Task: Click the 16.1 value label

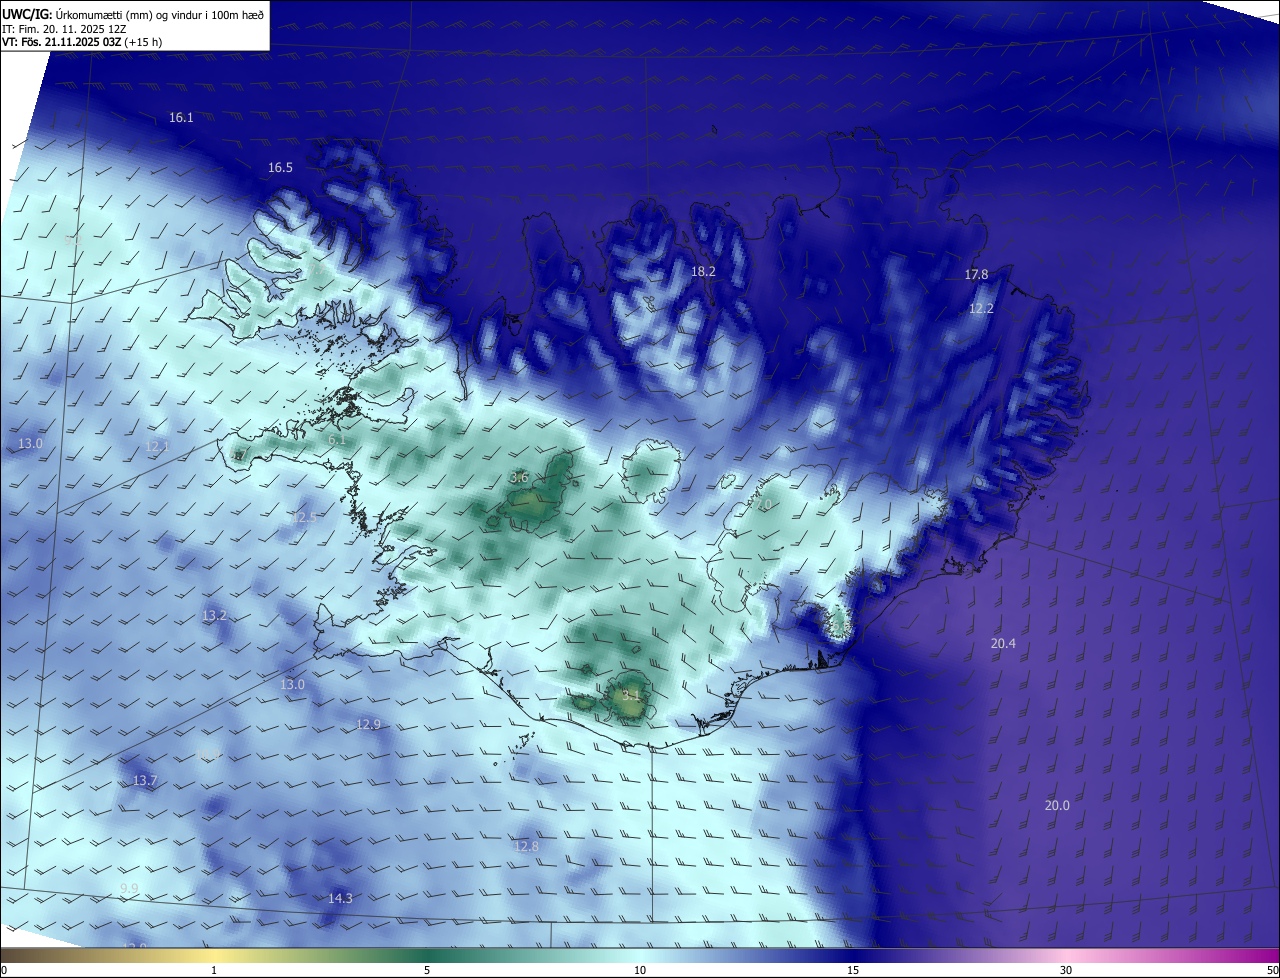Action: coord(181,118)
